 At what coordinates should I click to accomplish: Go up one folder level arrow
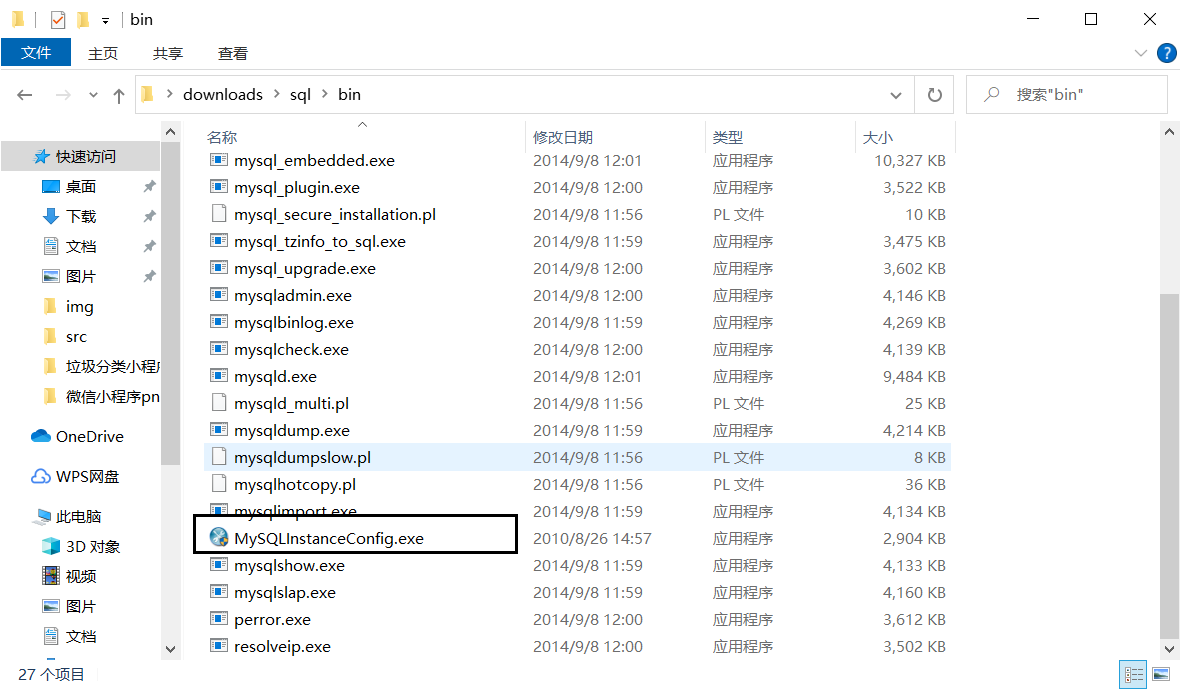click(118, 95)
